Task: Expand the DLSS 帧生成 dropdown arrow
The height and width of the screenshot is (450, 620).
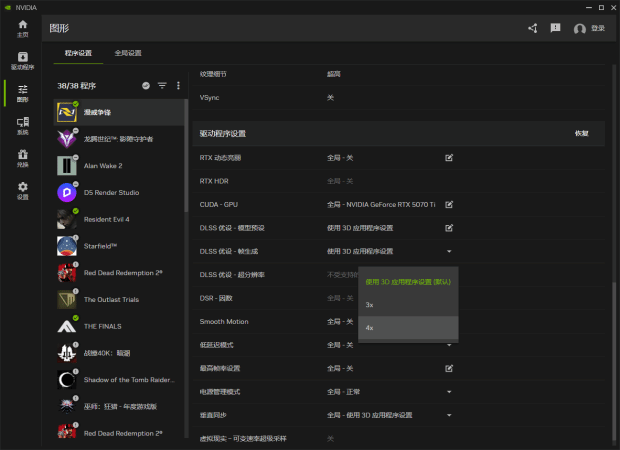Action: point(449,251)
